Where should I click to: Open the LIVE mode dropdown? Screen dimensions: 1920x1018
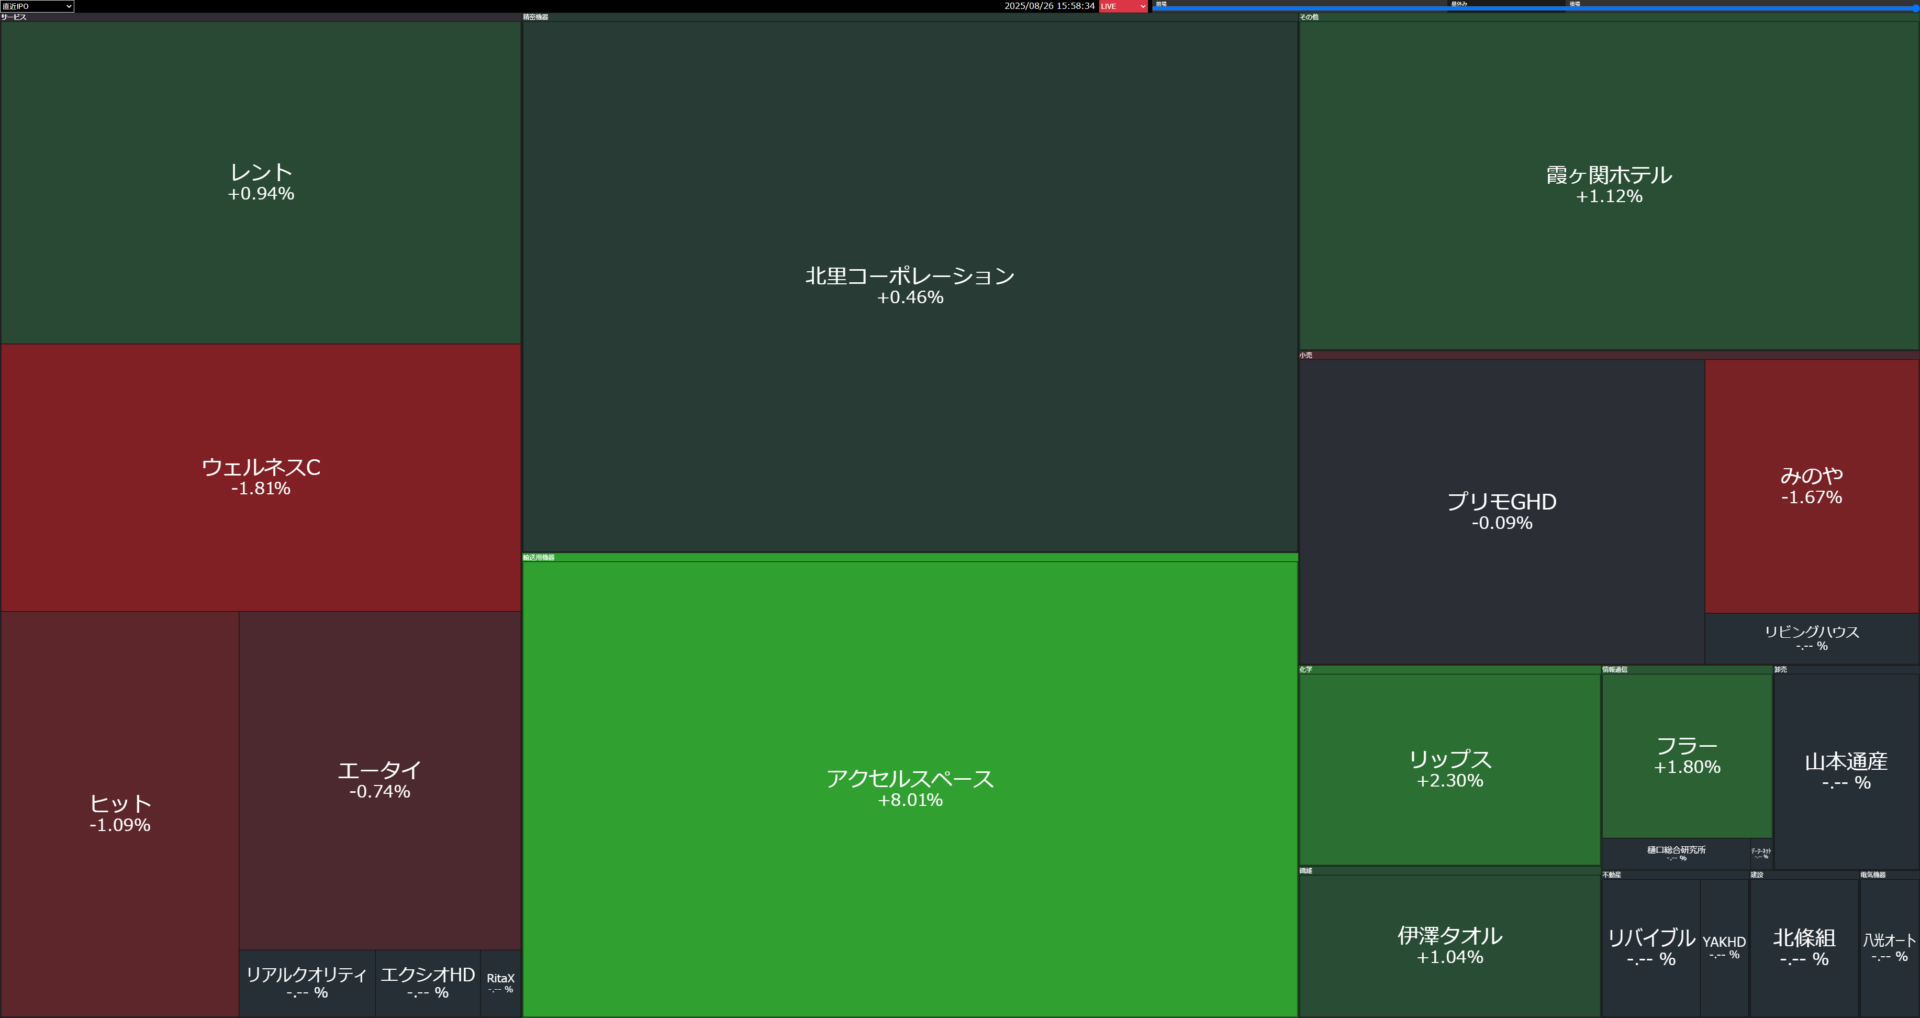click(1123, 6)
